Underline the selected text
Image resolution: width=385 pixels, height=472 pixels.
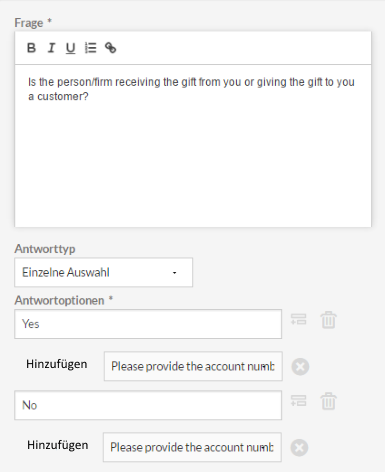click(x=70, y=48)
